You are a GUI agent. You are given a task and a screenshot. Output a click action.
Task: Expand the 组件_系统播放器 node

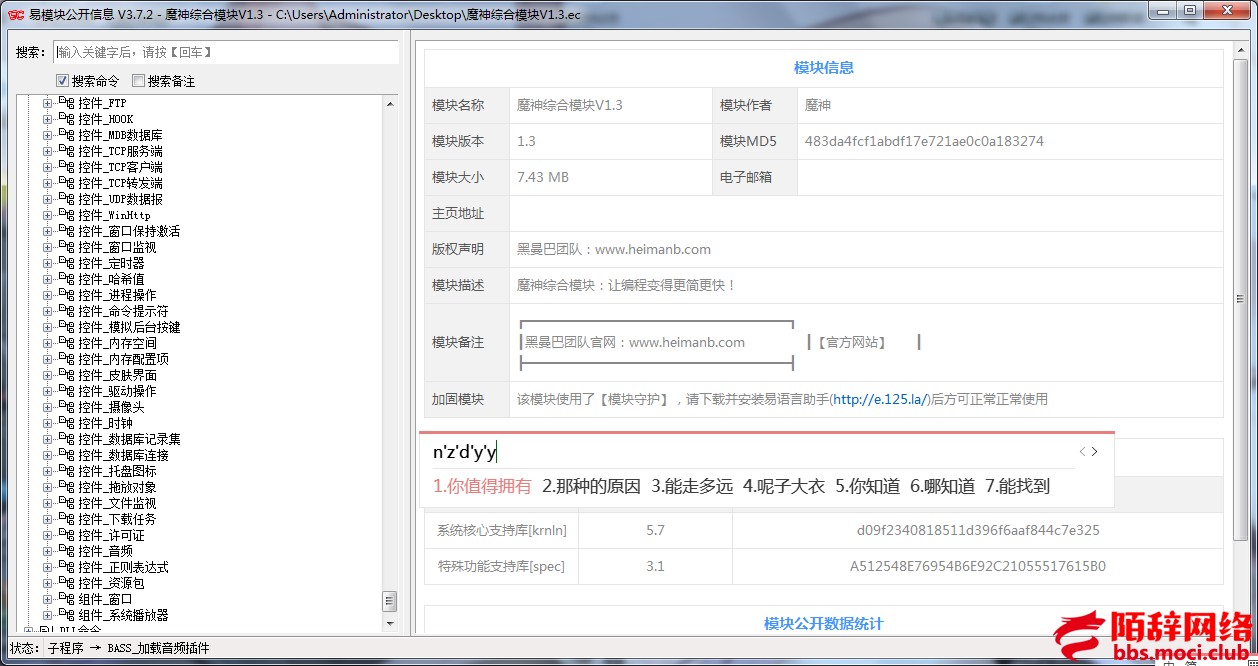47,615
